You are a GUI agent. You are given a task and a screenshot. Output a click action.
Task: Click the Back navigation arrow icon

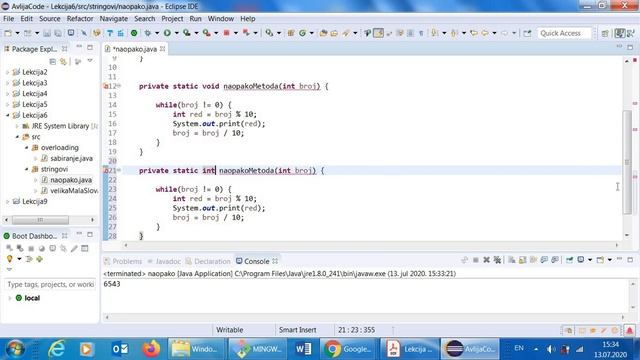point(485,33)
